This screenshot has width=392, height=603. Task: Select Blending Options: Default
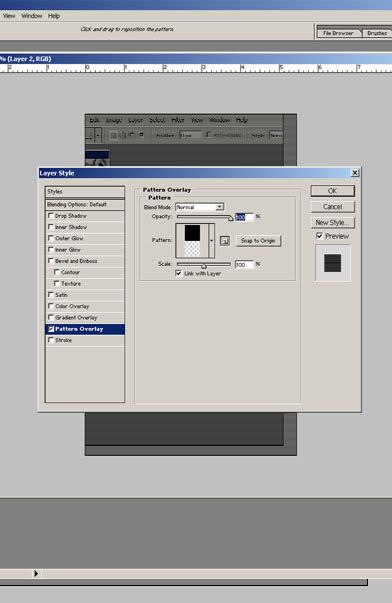point(85,205)
